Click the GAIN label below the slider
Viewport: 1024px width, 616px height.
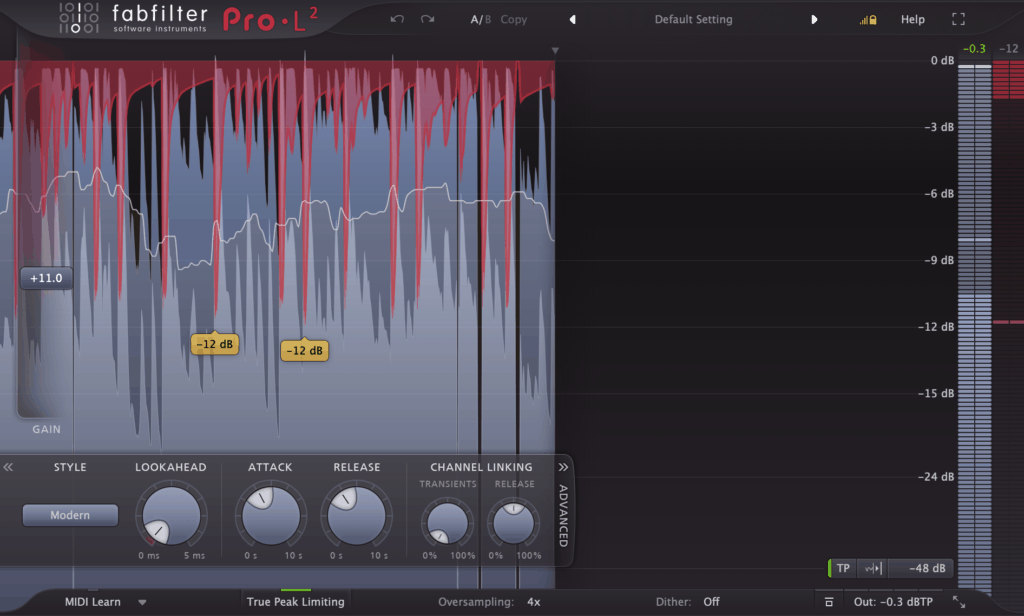pos(46,429)
